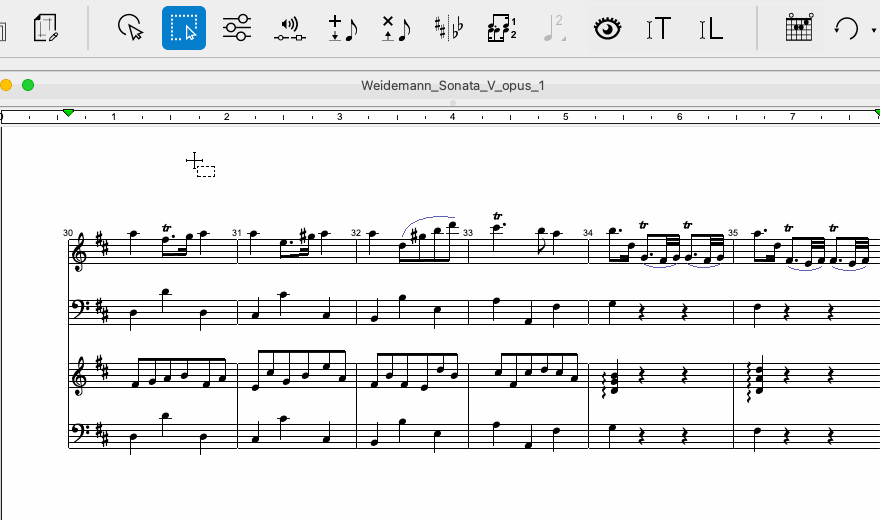
Task: Click measure number 33
Action: [x=468, y=233]
